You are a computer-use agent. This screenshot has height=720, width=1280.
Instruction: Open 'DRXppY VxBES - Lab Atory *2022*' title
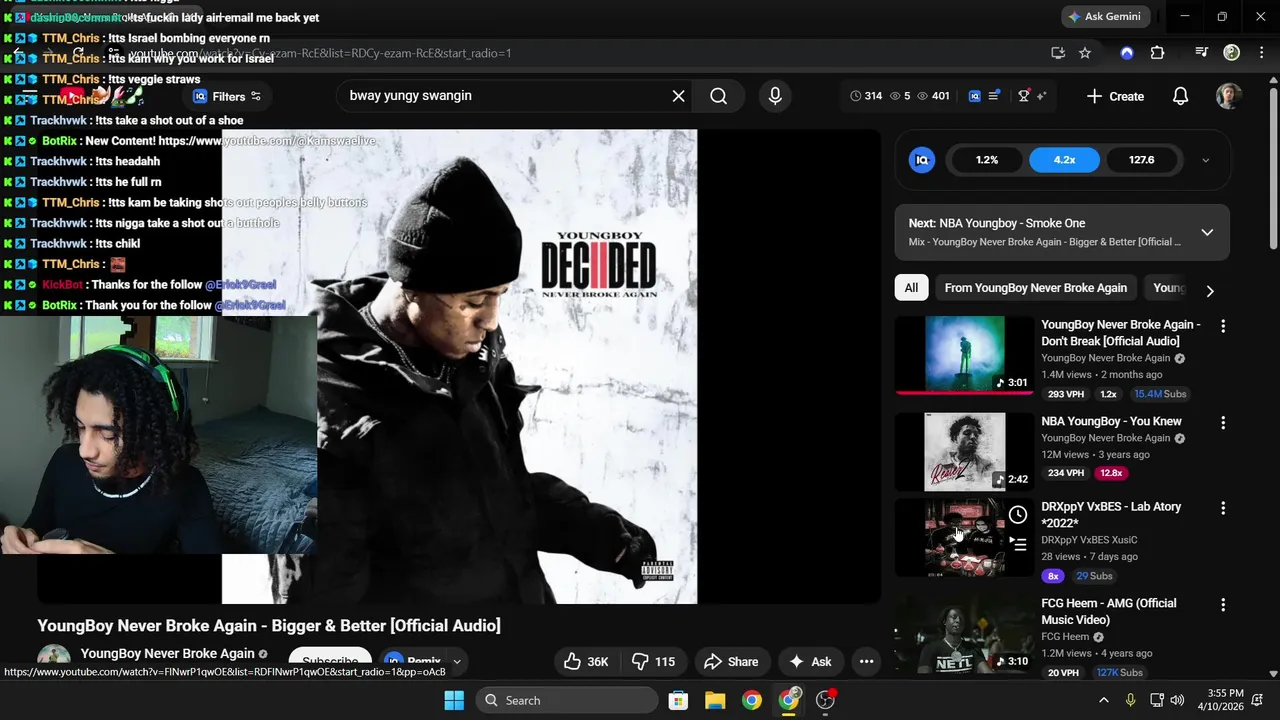[x=1111, y=514]
